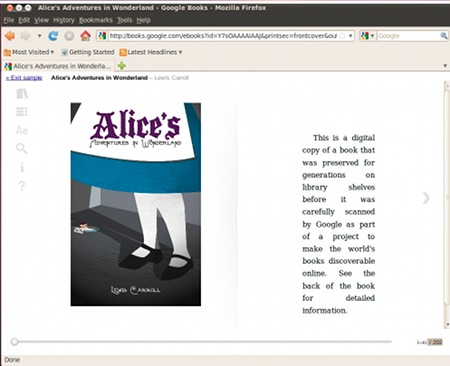This screenshot has height=366, width=450.
Task: Open the table of contents icon
Action: pos(22,112)
